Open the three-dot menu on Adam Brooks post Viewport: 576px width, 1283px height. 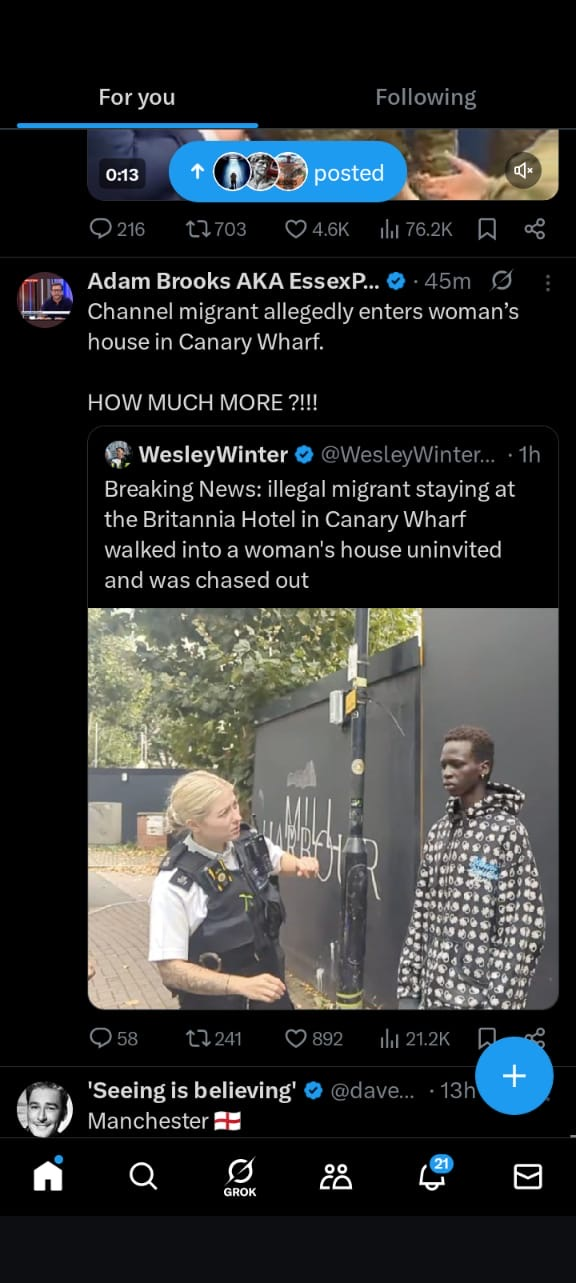click(547, 283)
